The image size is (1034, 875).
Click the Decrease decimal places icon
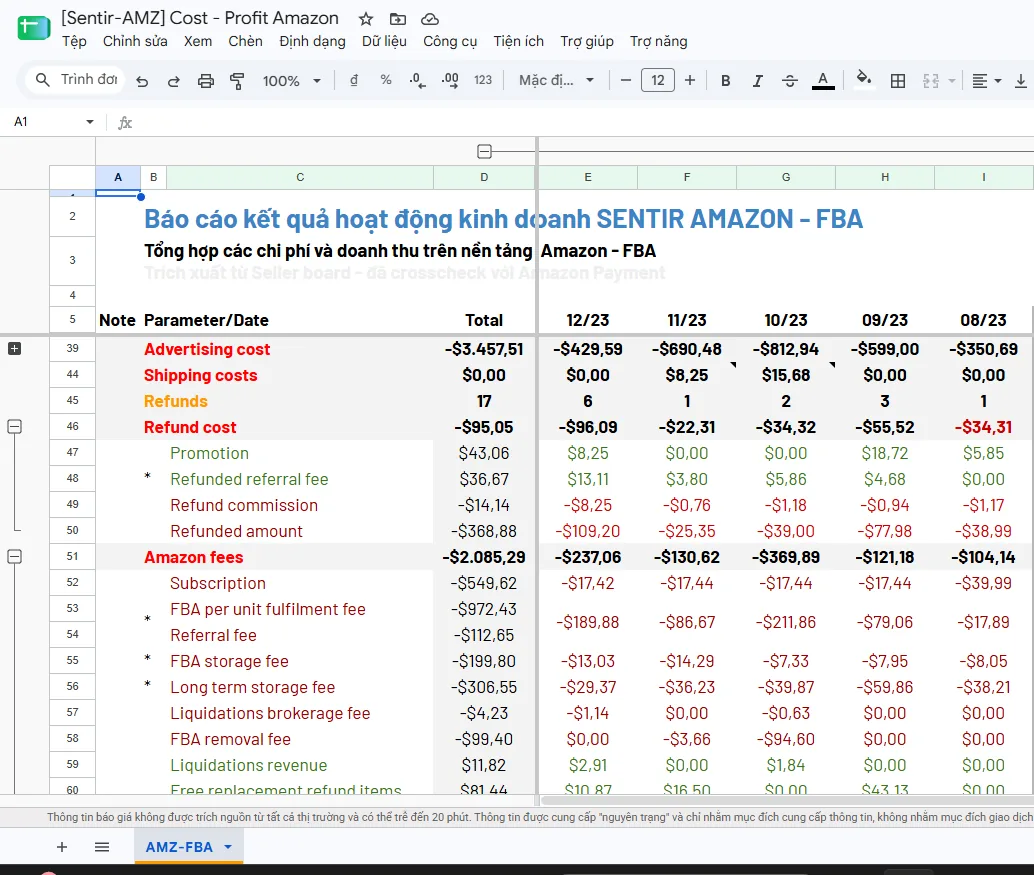pos(417,80)
